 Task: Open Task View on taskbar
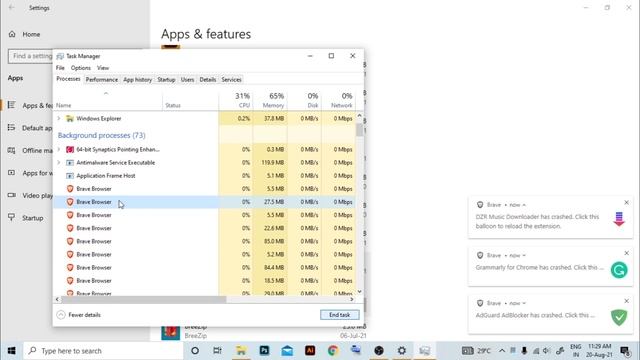point(218,351)
